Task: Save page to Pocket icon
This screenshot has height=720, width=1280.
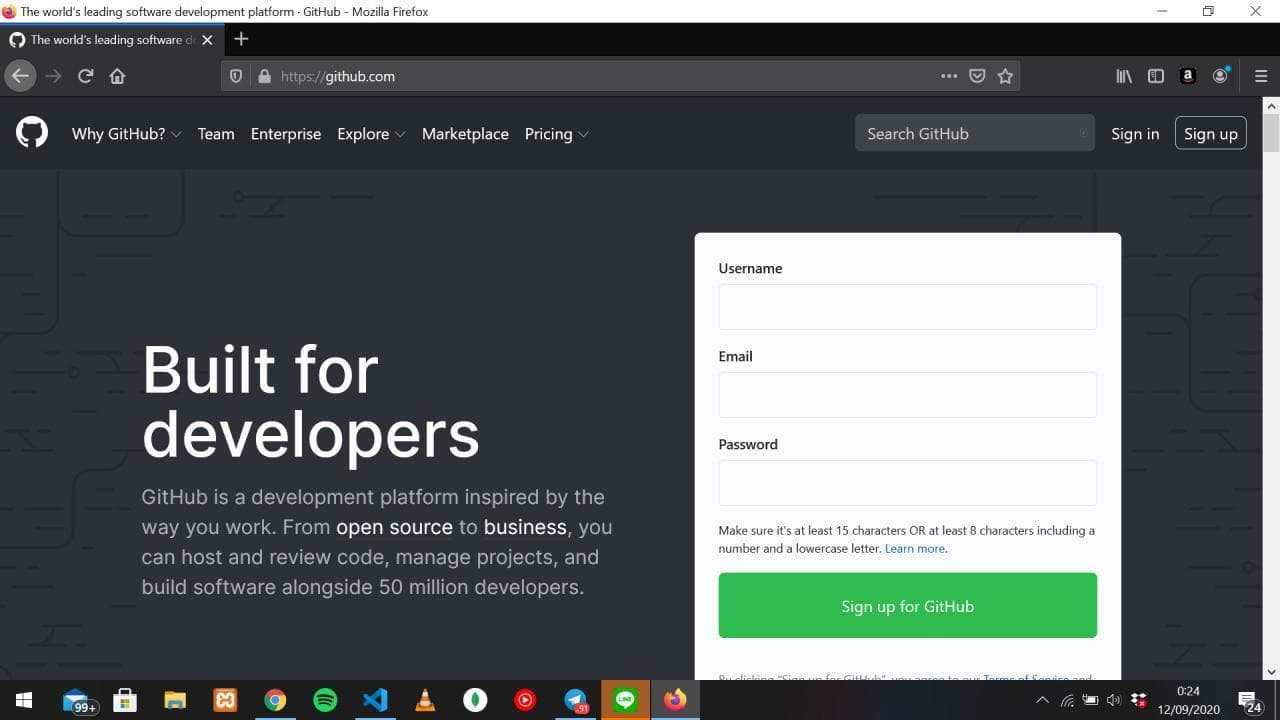Action: pyautogui.click(x=977, y=76)
